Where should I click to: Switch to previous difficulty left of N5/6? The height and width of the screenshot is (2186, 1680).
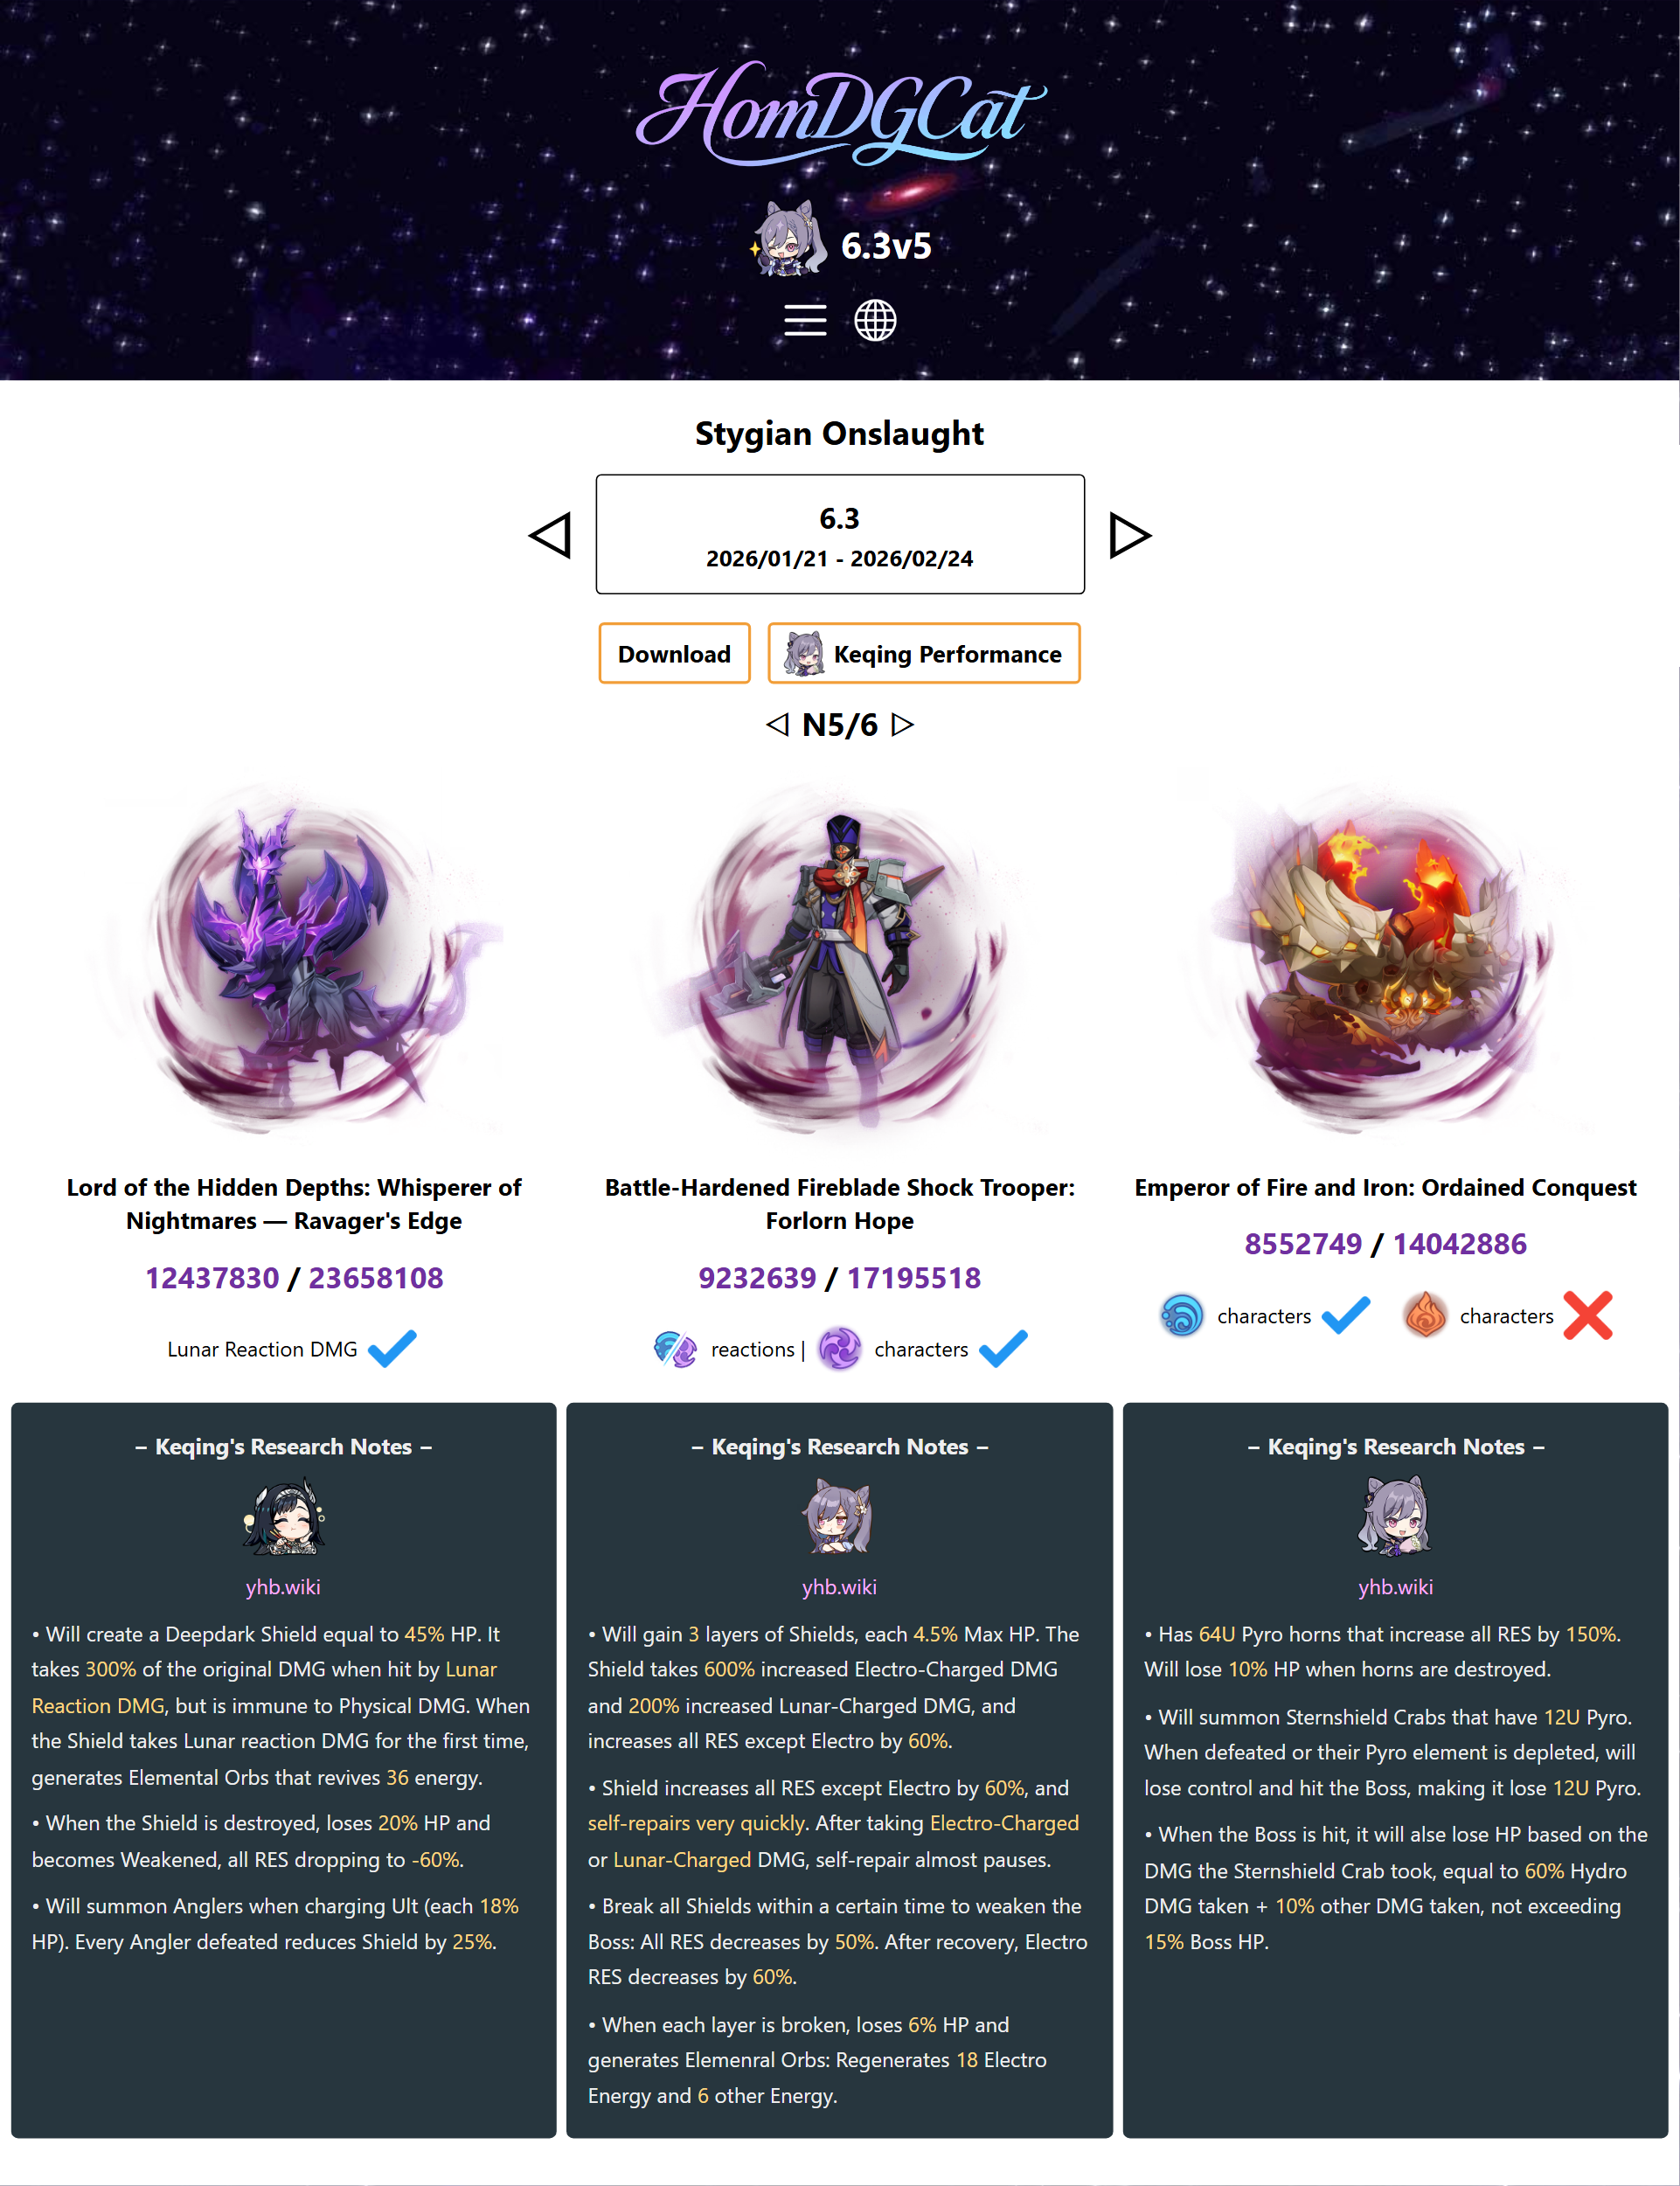point(777,724)
